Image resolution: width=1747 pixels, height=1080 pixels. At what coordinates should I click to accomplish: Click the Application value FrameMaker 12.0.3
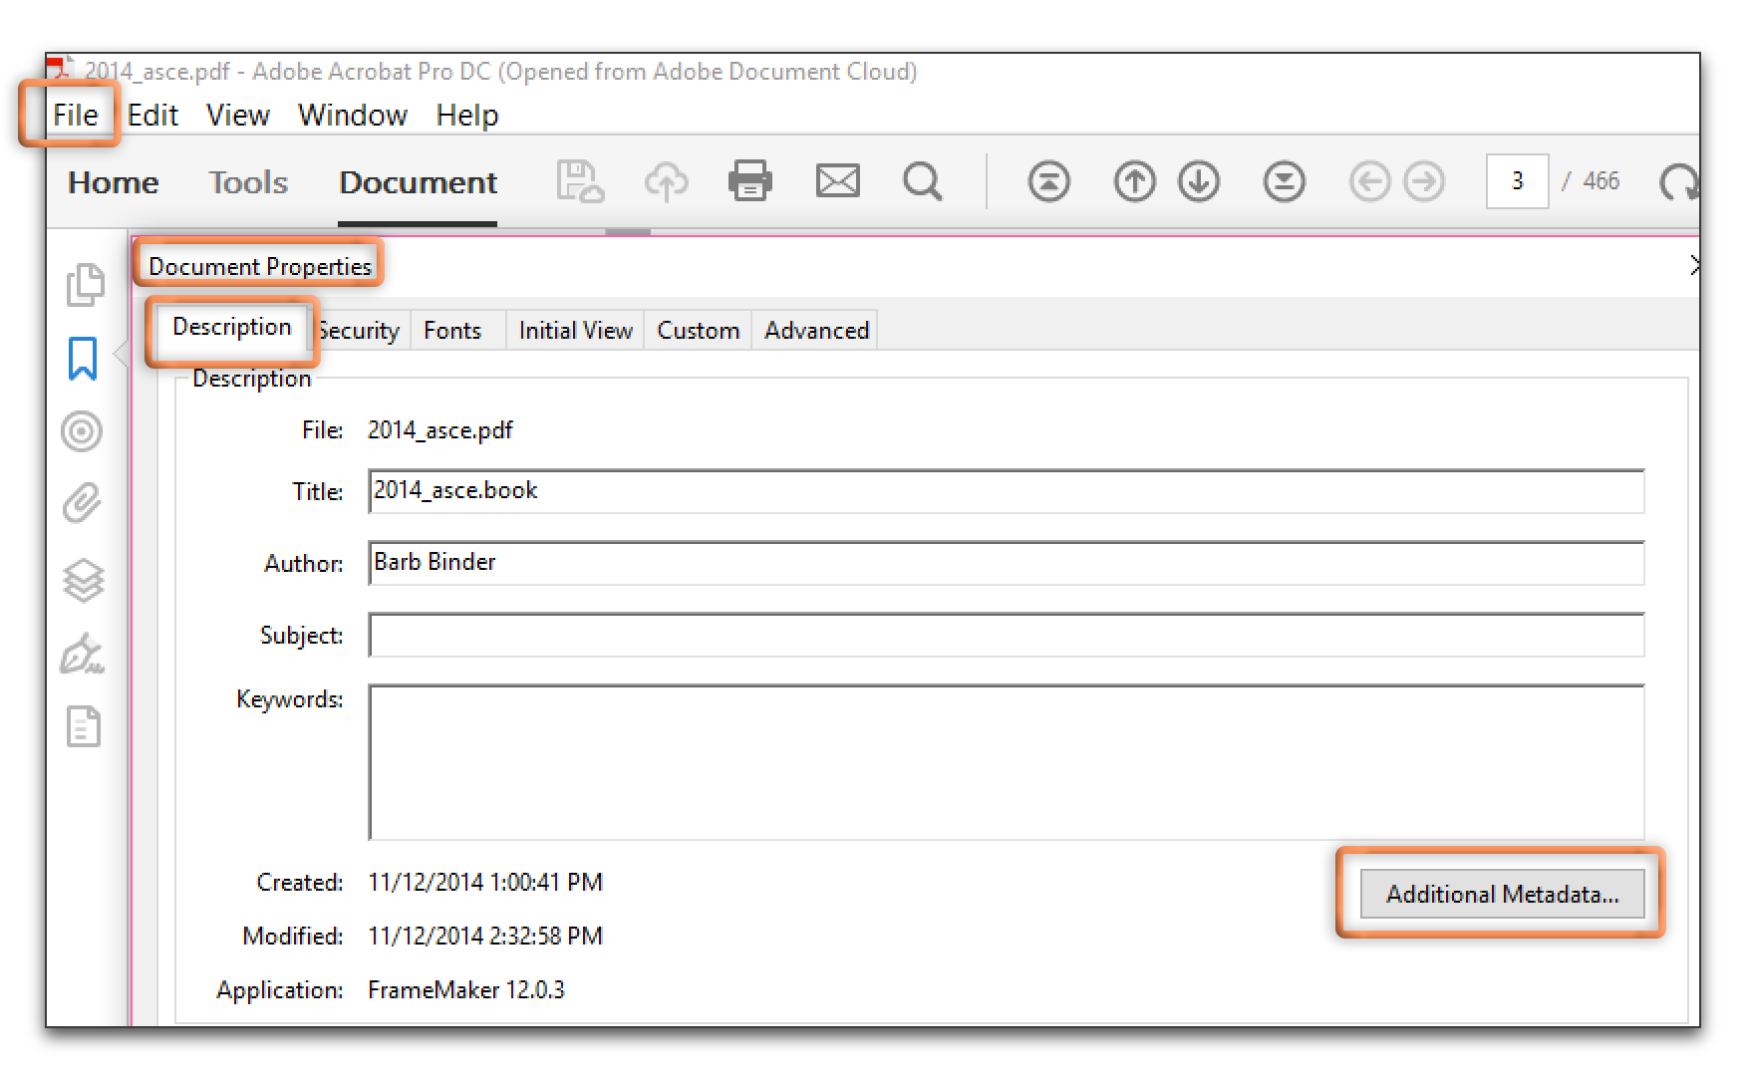(466, 990)
